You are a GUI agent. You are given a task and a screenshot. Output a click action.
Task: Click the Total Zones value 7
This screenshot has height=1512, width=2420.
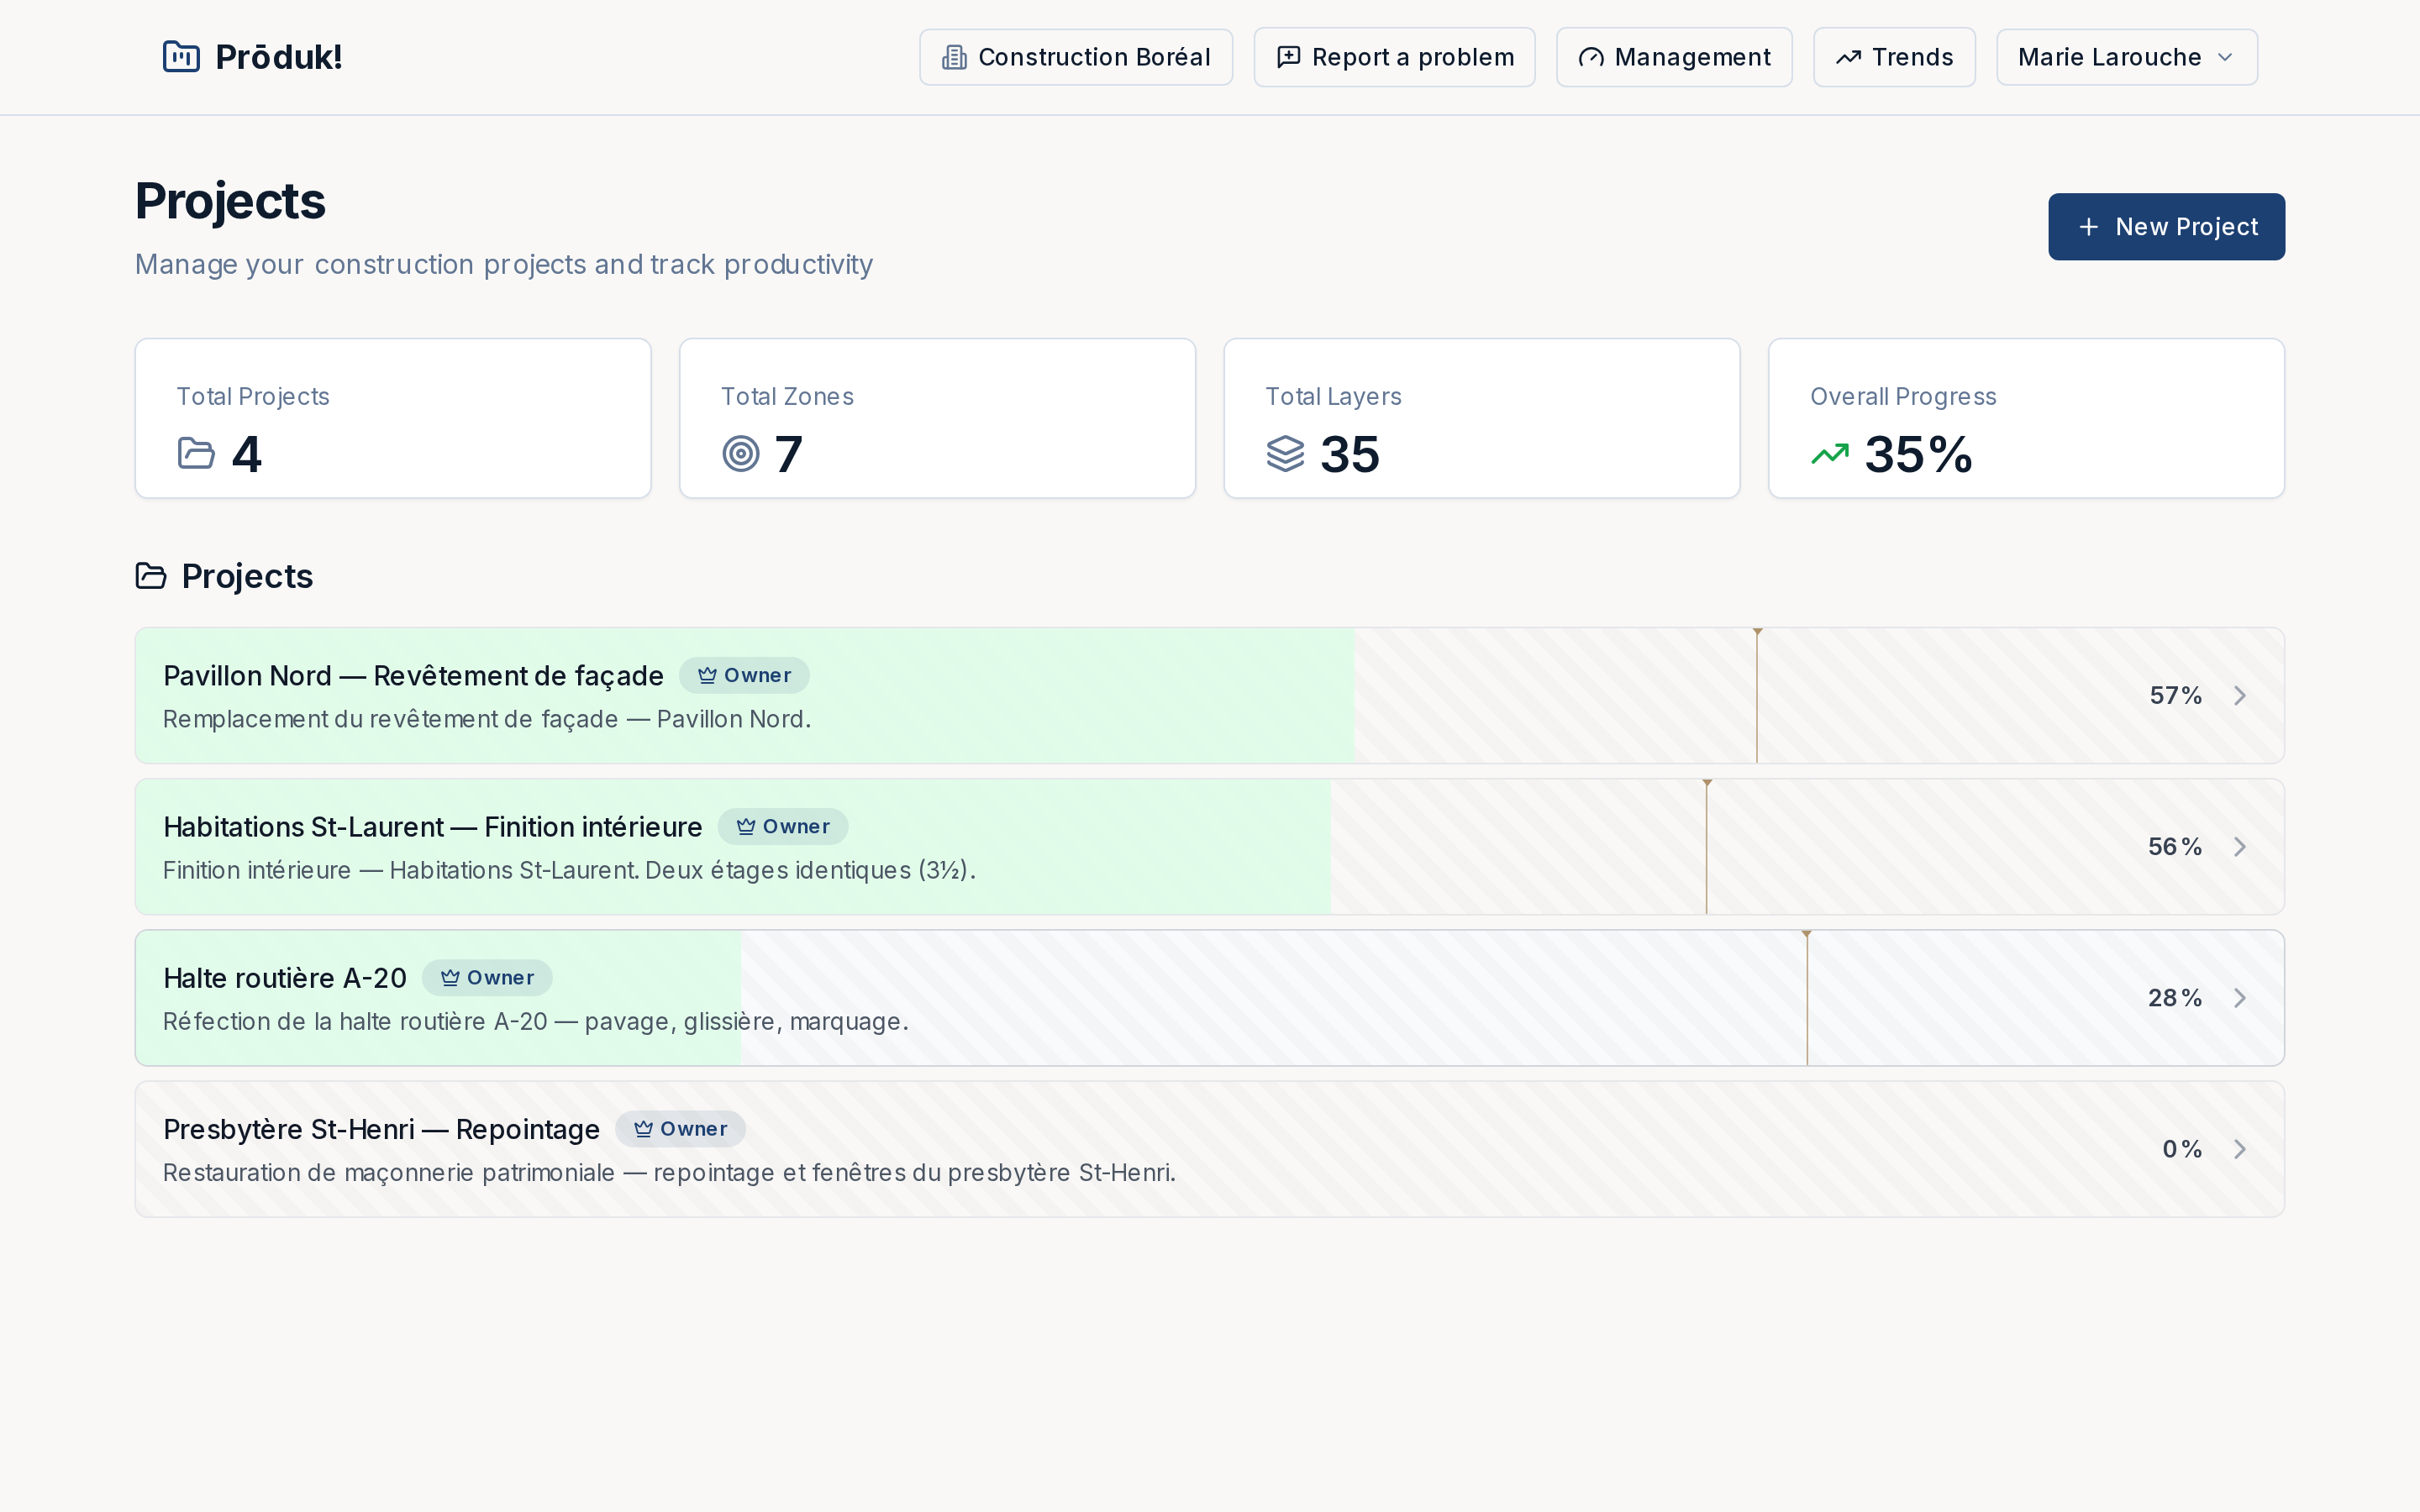788,454
